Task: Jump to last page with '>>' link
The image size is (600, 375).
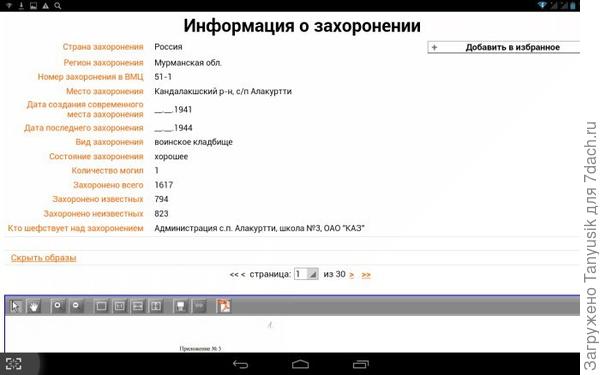Action: tap(366, 274)
